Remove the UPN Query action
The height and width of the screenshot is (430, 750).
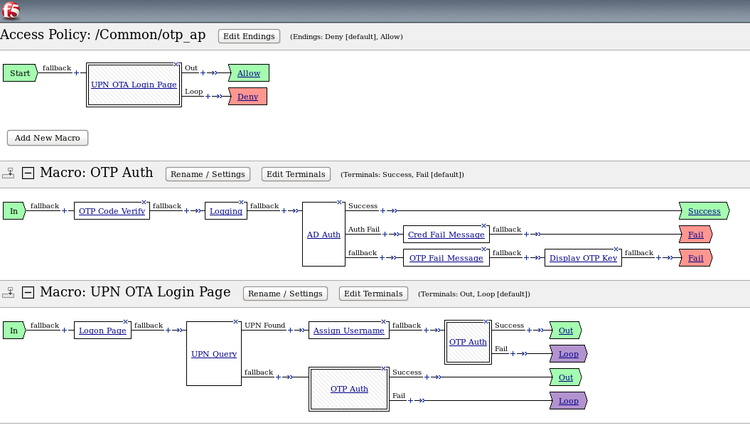pyautogui.click(x=237, y=322)
